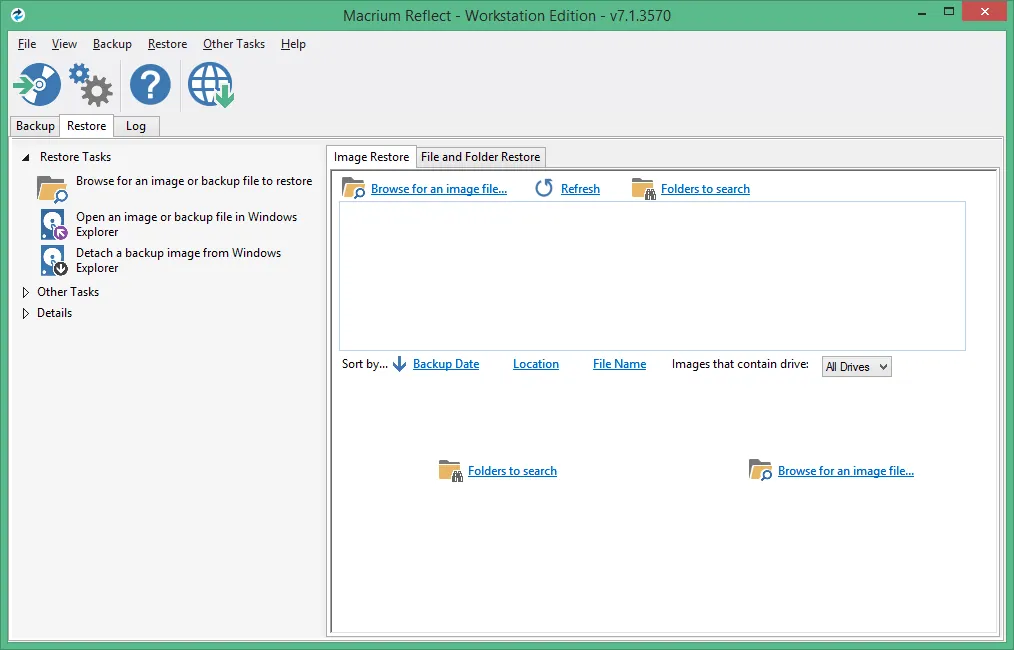This screenshot has width=1014, height=650.
Task: Collapse the Restore Tasks section
Action: pyautogui.click(x=26, y=157)
